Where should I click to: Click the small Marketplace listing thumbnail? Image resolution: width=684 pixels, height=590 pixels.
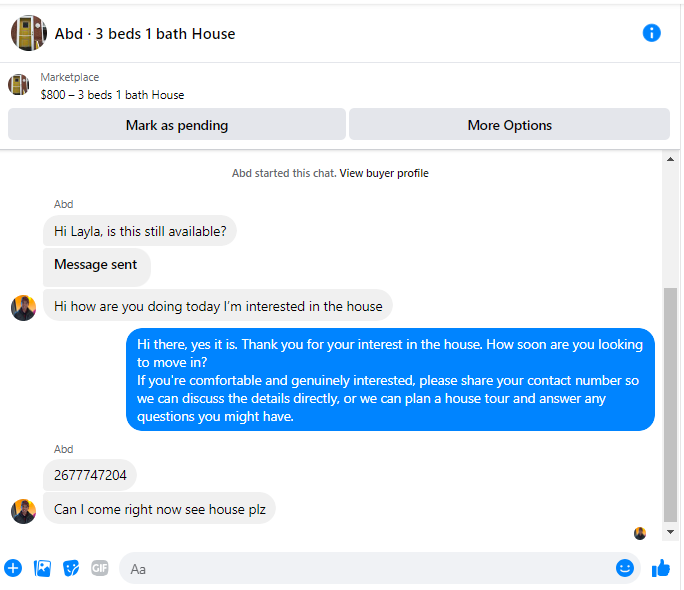tap(19, 85)
